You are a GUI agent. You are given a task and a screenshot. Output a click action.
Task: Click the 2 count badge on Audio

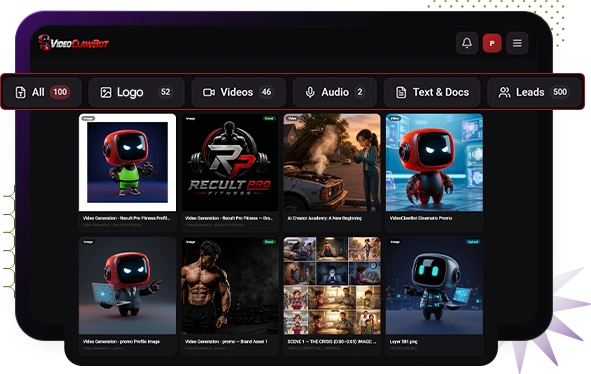(x=360, y=92)
